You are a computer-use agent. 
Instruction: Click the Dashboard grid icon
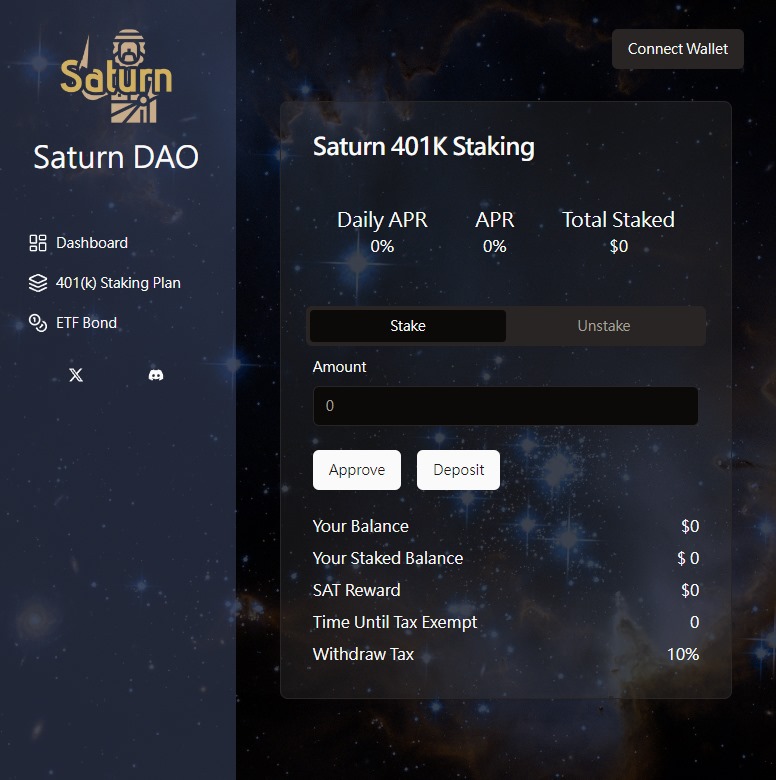click(38, 243)
